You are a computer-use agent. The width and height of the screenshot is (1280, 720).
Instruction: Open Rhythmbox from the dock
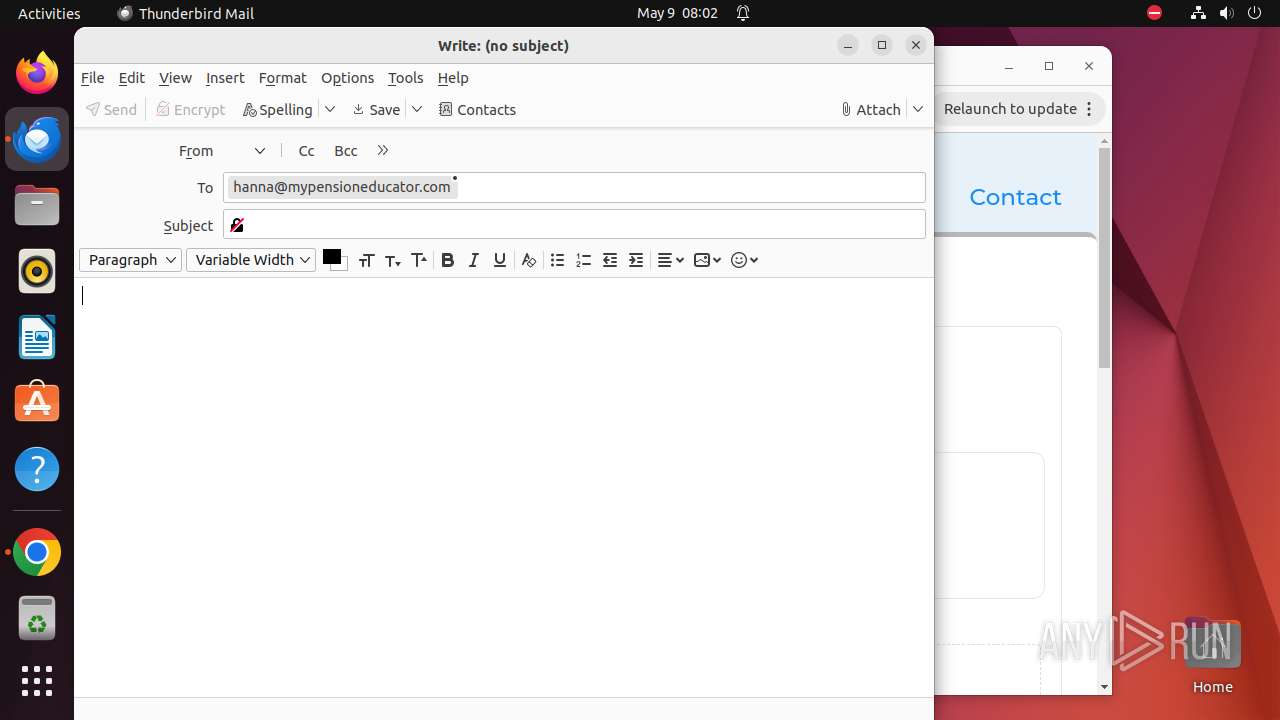click(37, 271)
